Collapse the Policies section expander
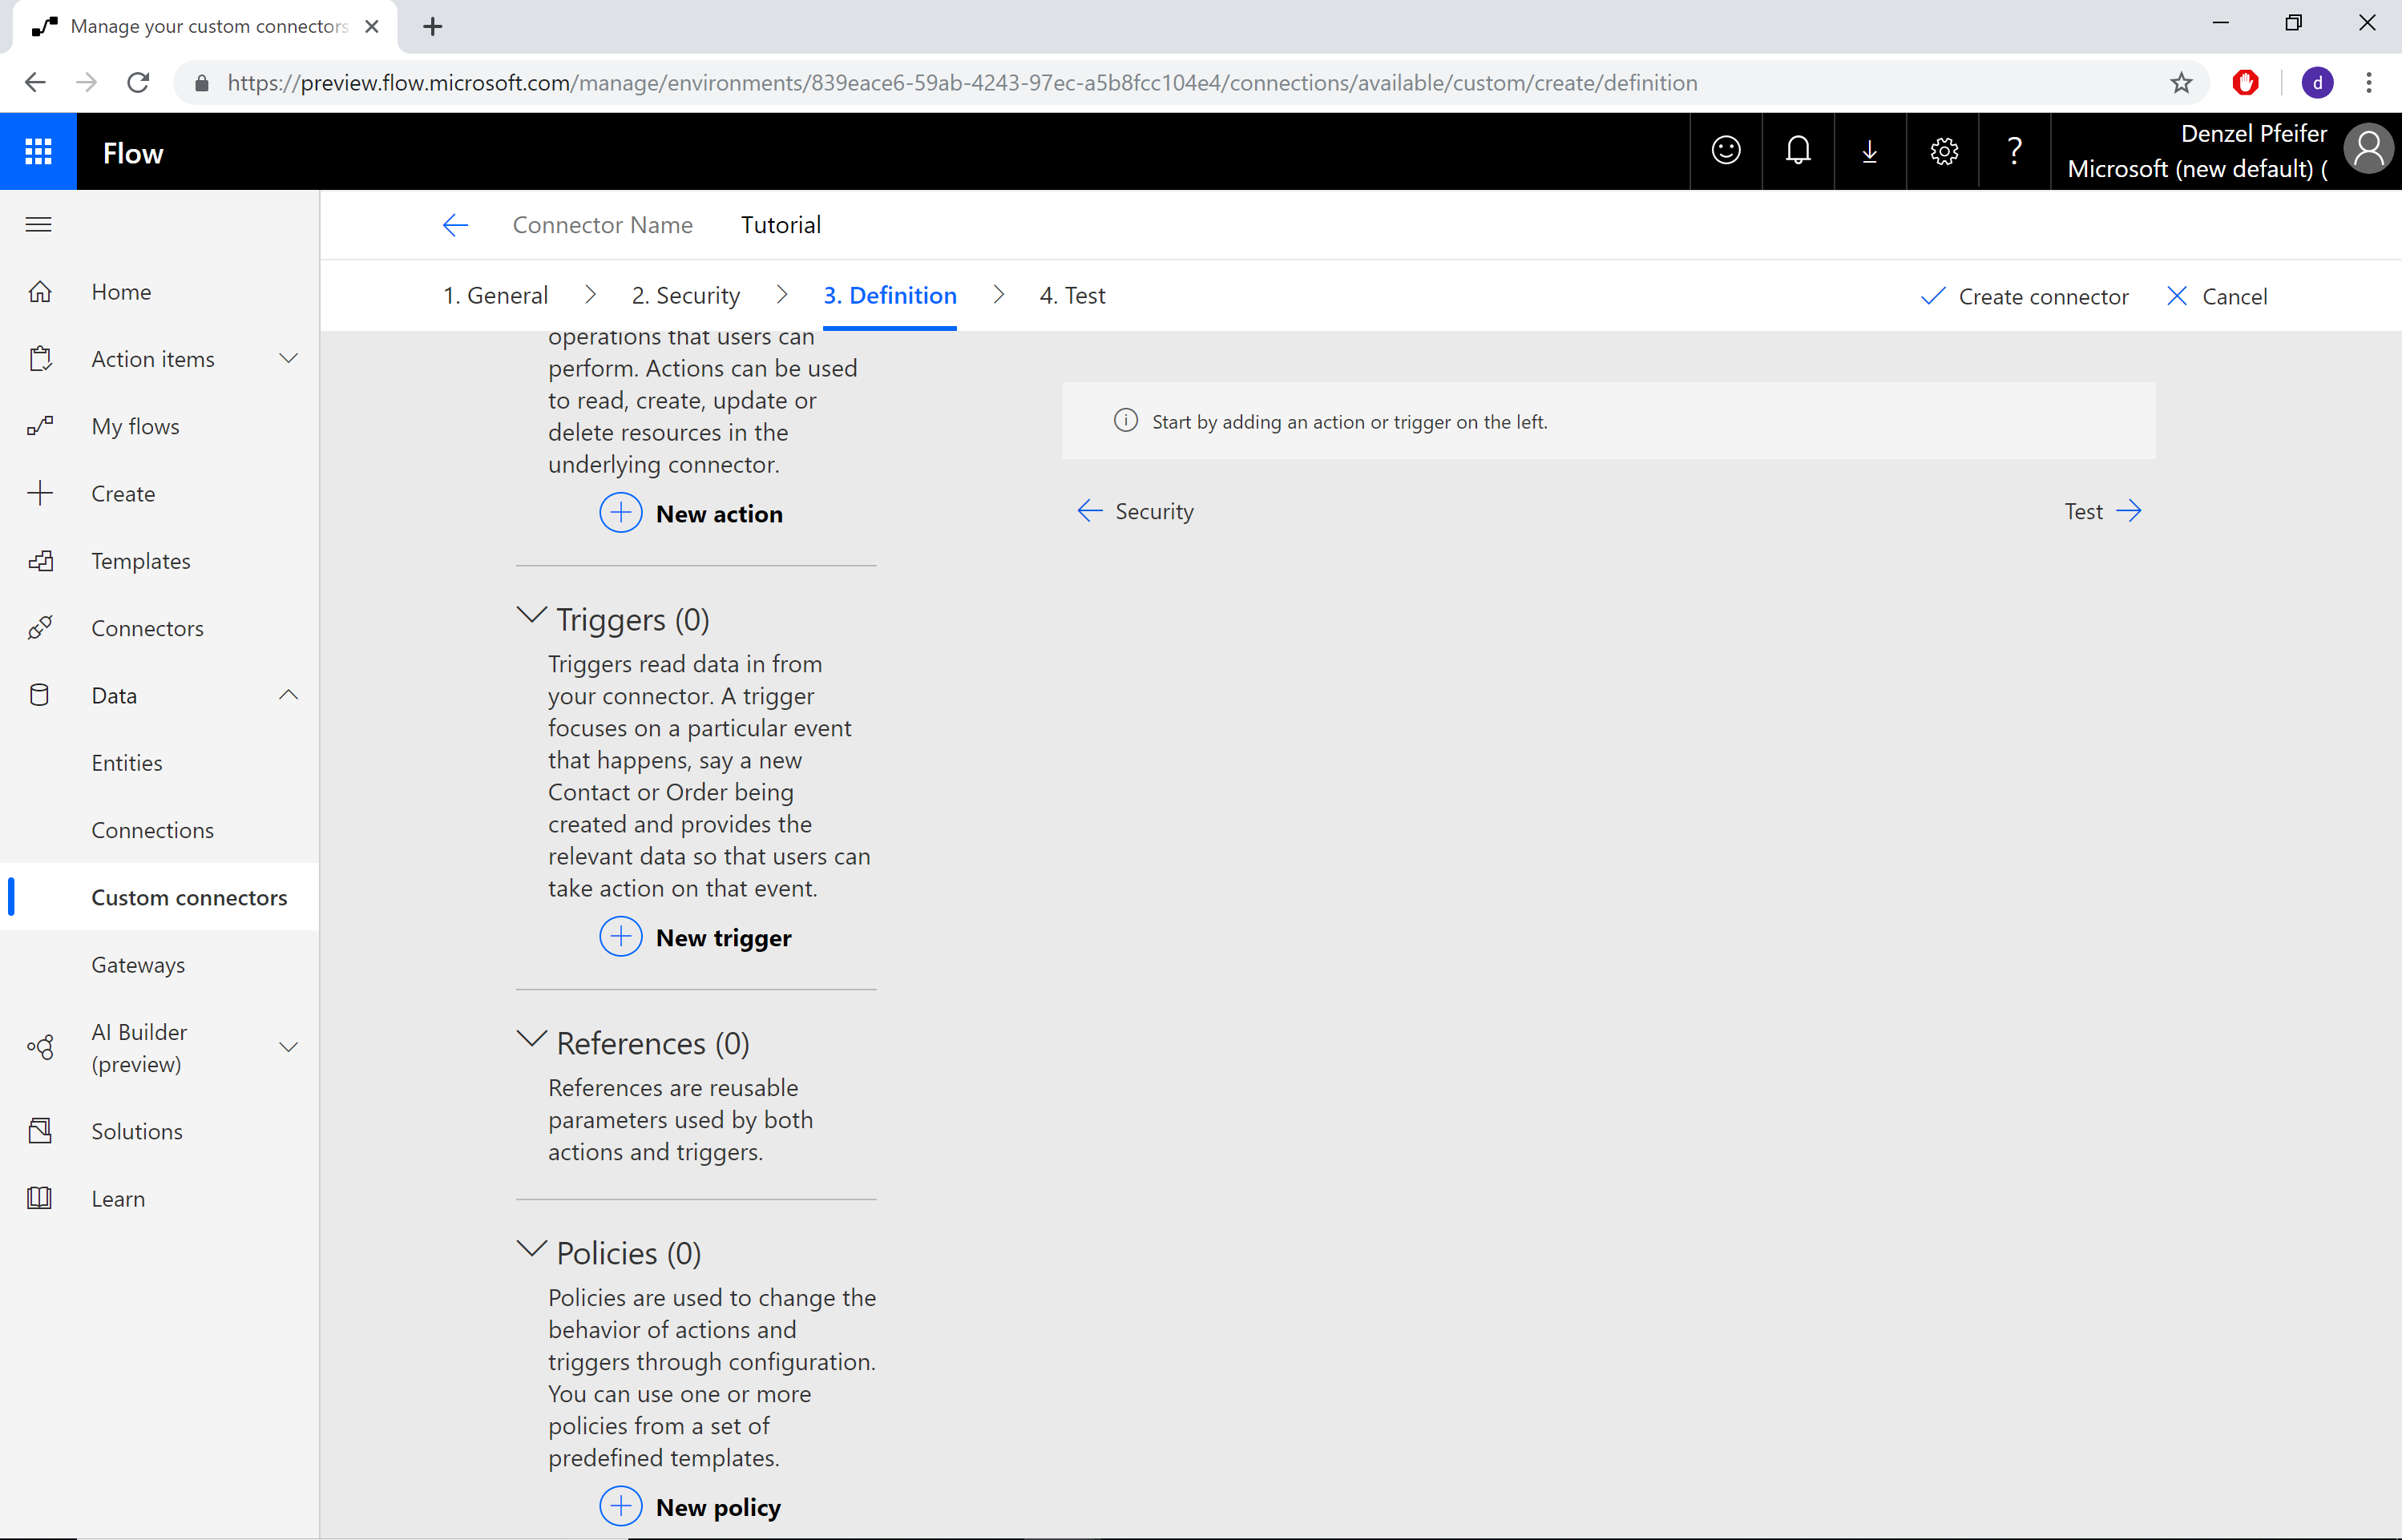Screen dimensions: 2402x1540 (529, 1252)
